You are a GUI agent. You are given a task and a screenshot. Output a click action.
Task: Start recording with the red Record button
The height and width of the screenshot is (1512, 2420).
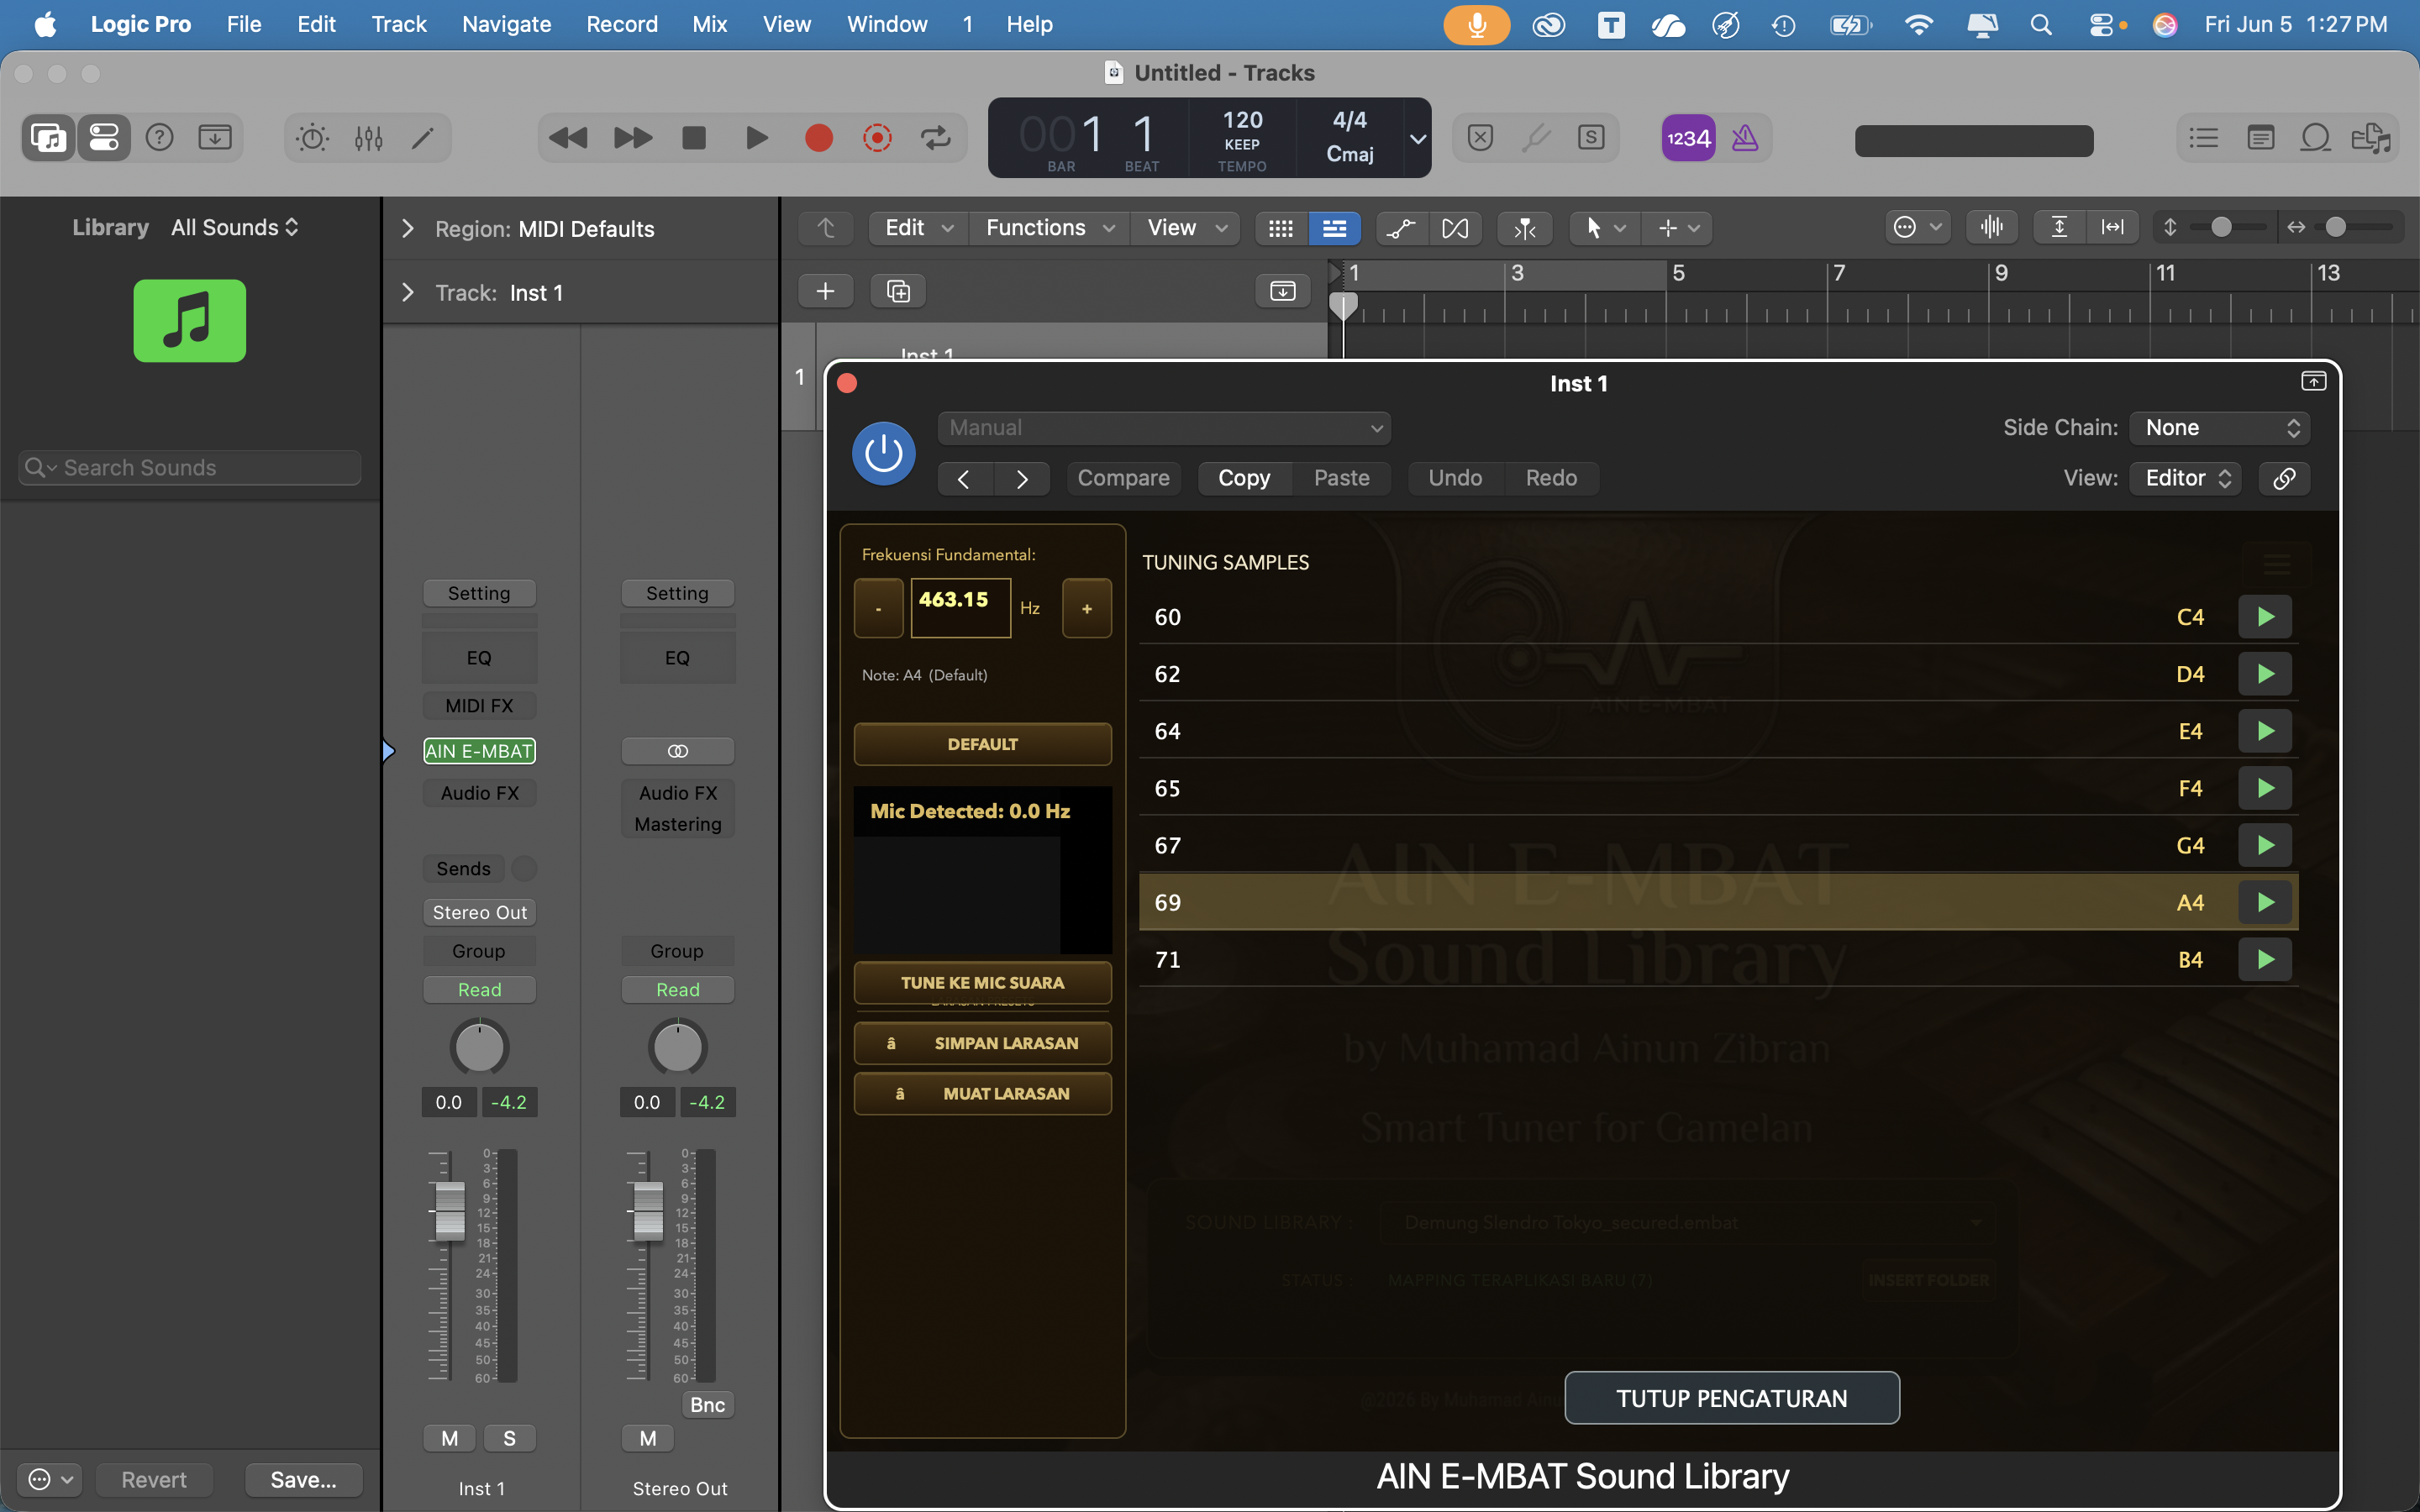click(x=819, y=138)
